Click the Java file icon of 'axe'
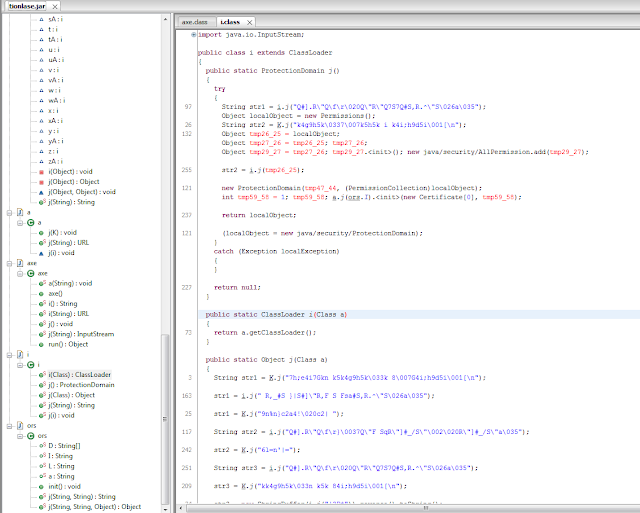 point(20,263)
